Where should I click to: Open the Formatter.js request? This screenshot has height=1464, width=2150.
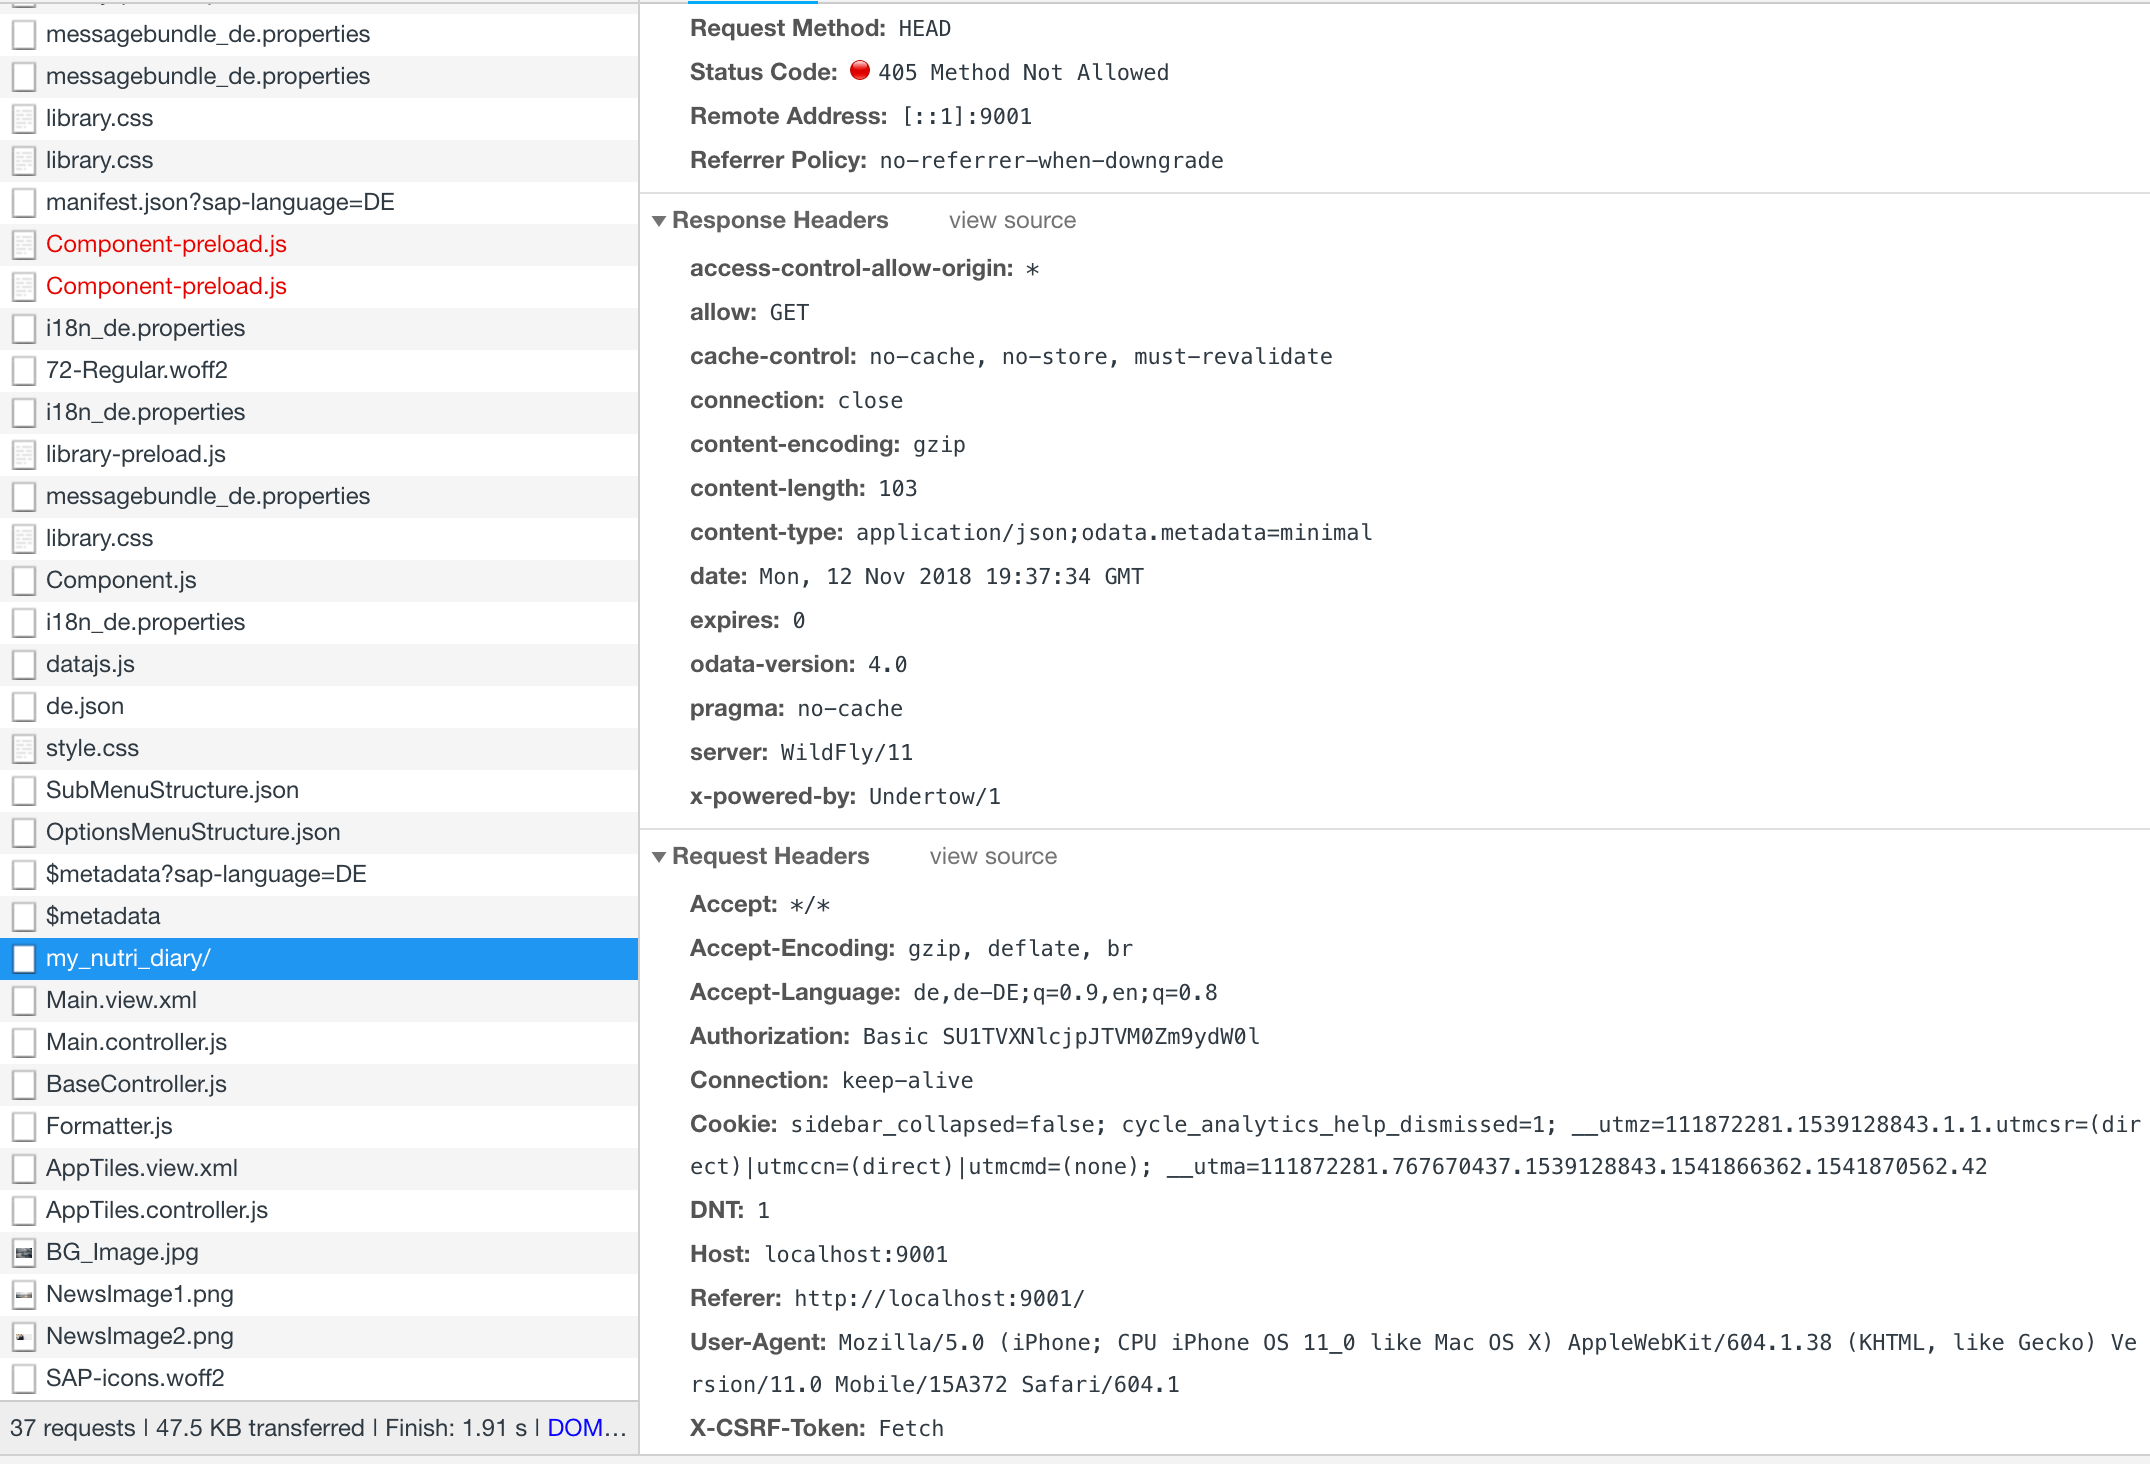tap(319, 1126)
